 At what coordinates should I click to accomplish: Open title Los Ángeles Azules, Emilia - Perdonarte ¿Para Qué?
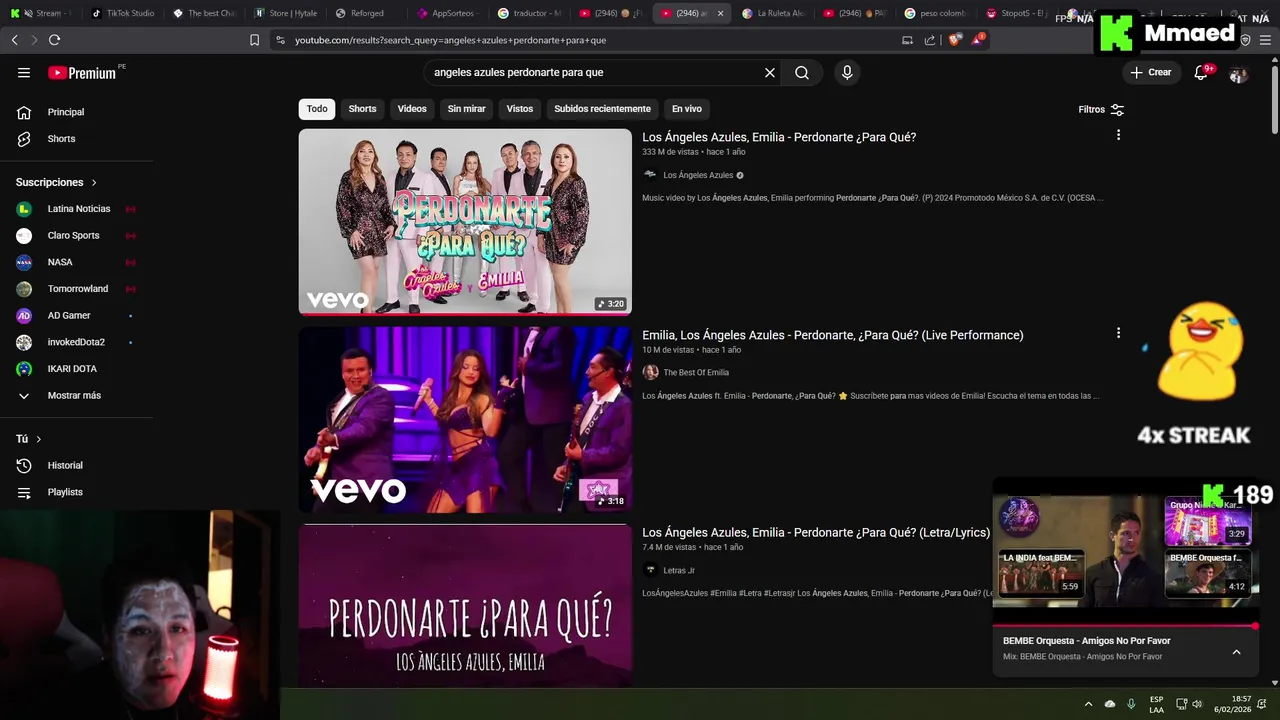click(779, 137)
